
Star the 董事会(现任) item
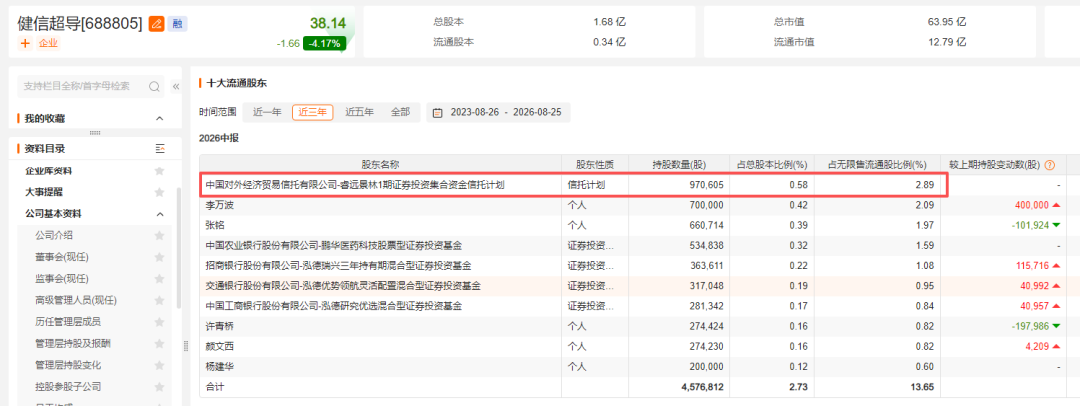(x=160, y=257)
